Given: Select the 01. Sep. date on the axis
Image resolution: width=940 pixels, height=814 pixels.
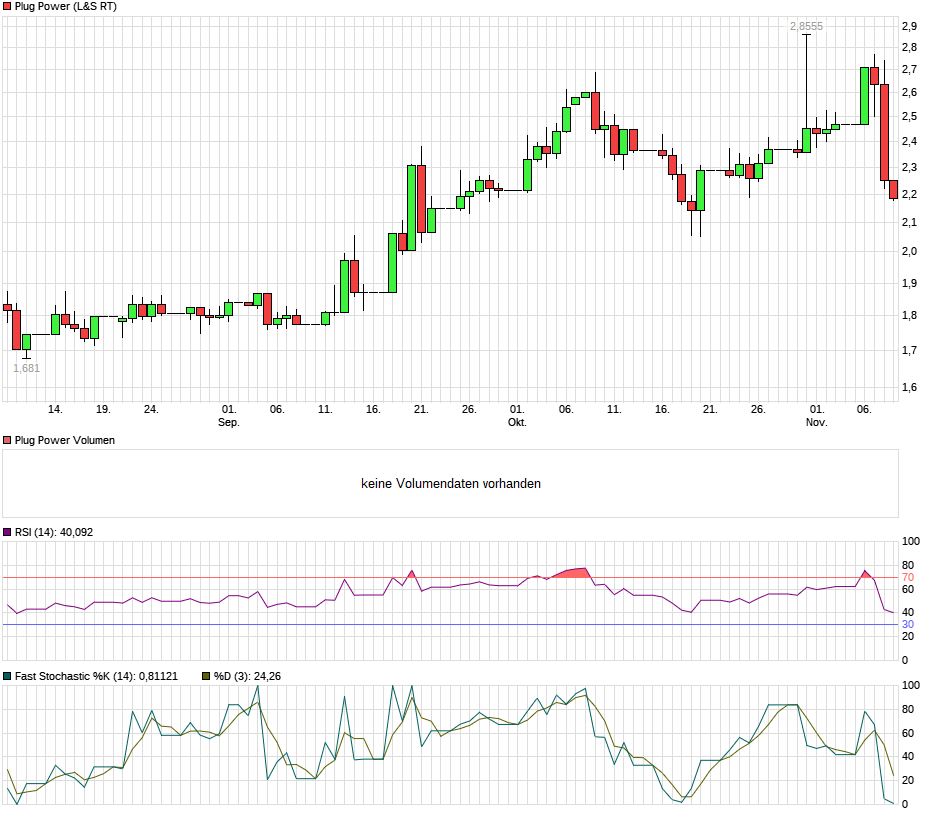Looking at the screenshot, I should pyautogui.click(x=229, y=415).
